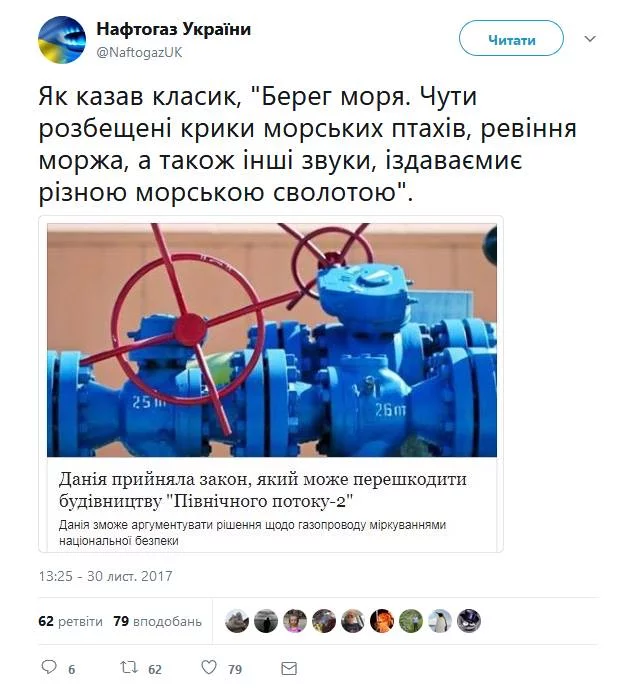Open the blue gas valve article image

(272, 340)
